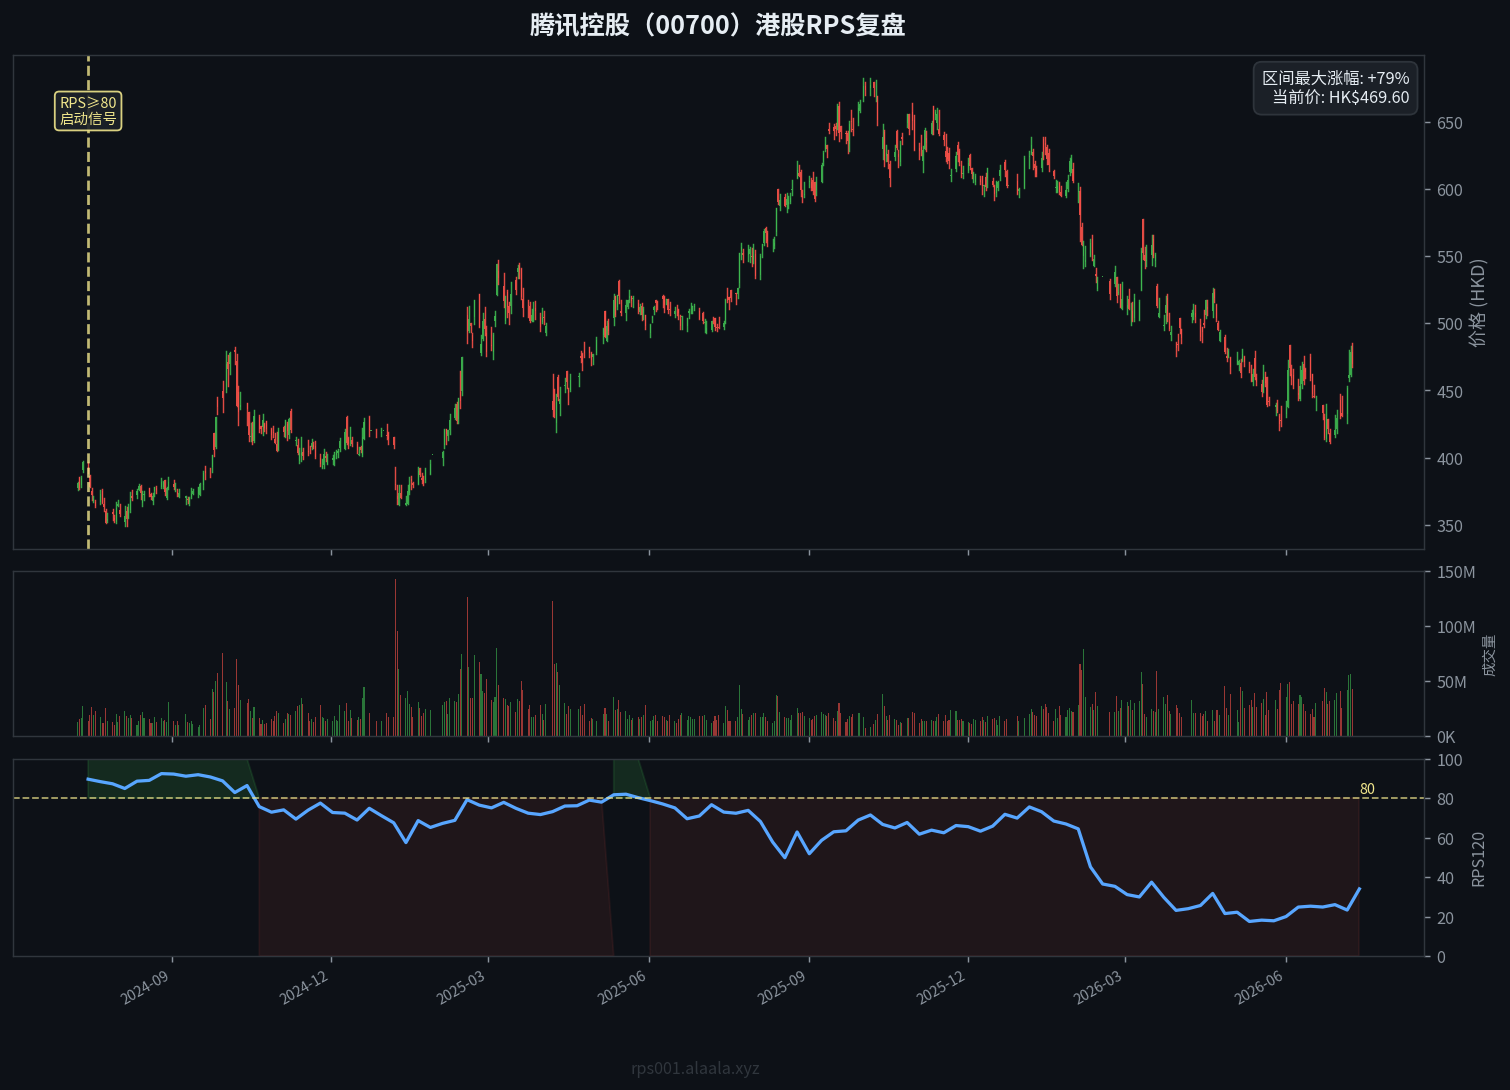Click the 2026-06 date axis label
Viewport: 1510px width, 1090px height.
click(x=1258, y=987)
